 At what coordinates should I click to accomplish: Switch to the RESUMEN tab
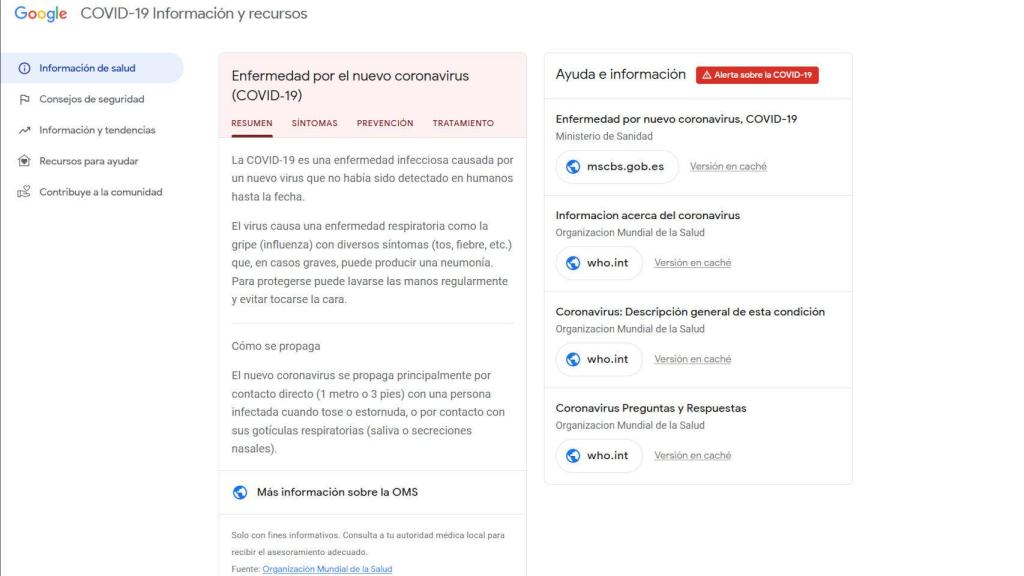click(251, 123)
